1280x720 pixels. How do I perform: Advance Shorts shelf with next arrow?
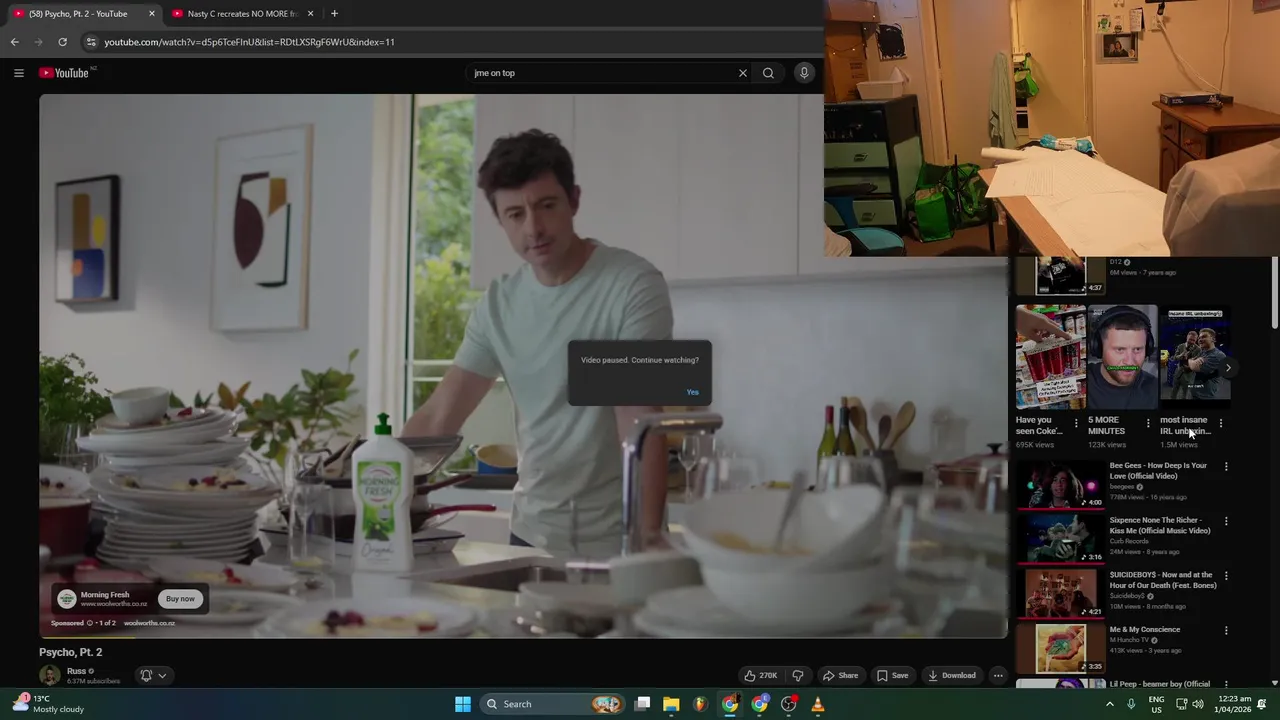1228,368
